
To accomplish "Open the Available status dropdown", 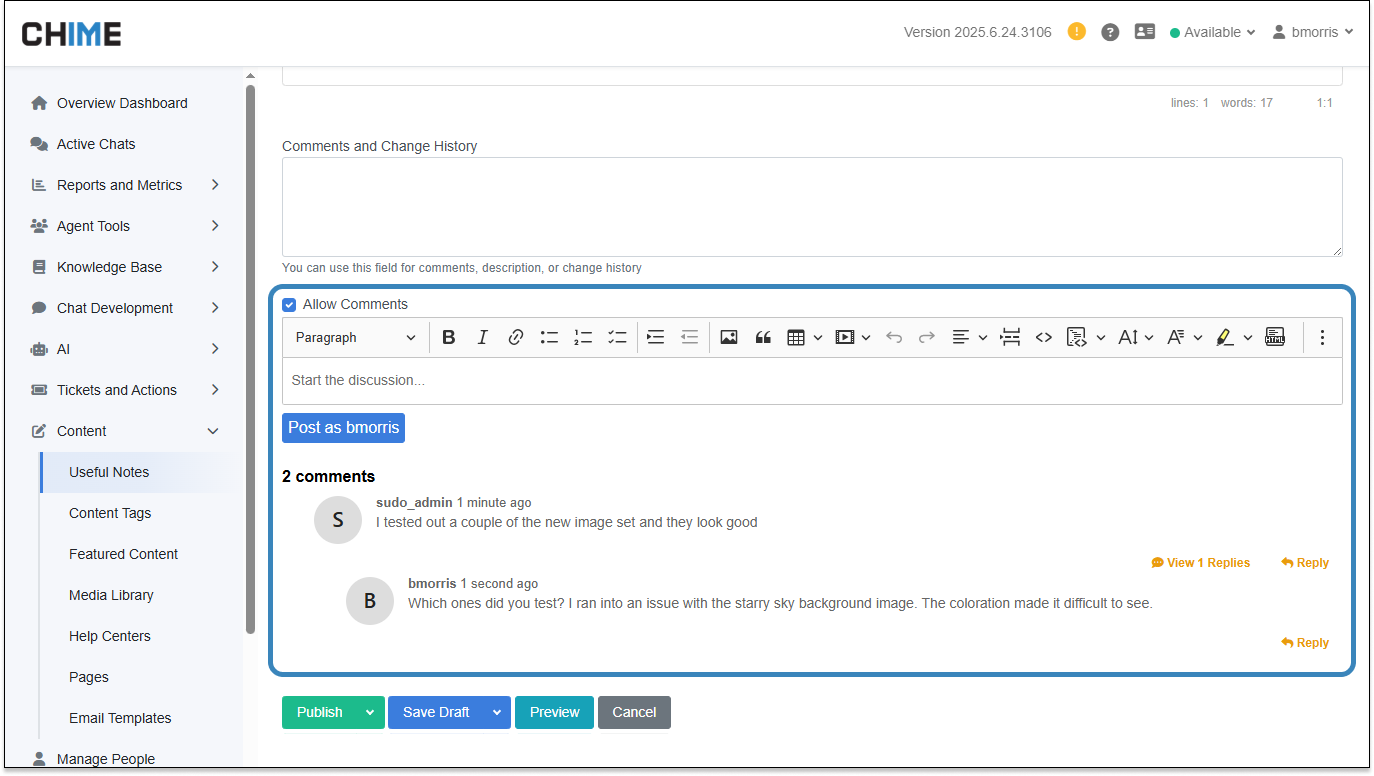I will pos(1212,32).
